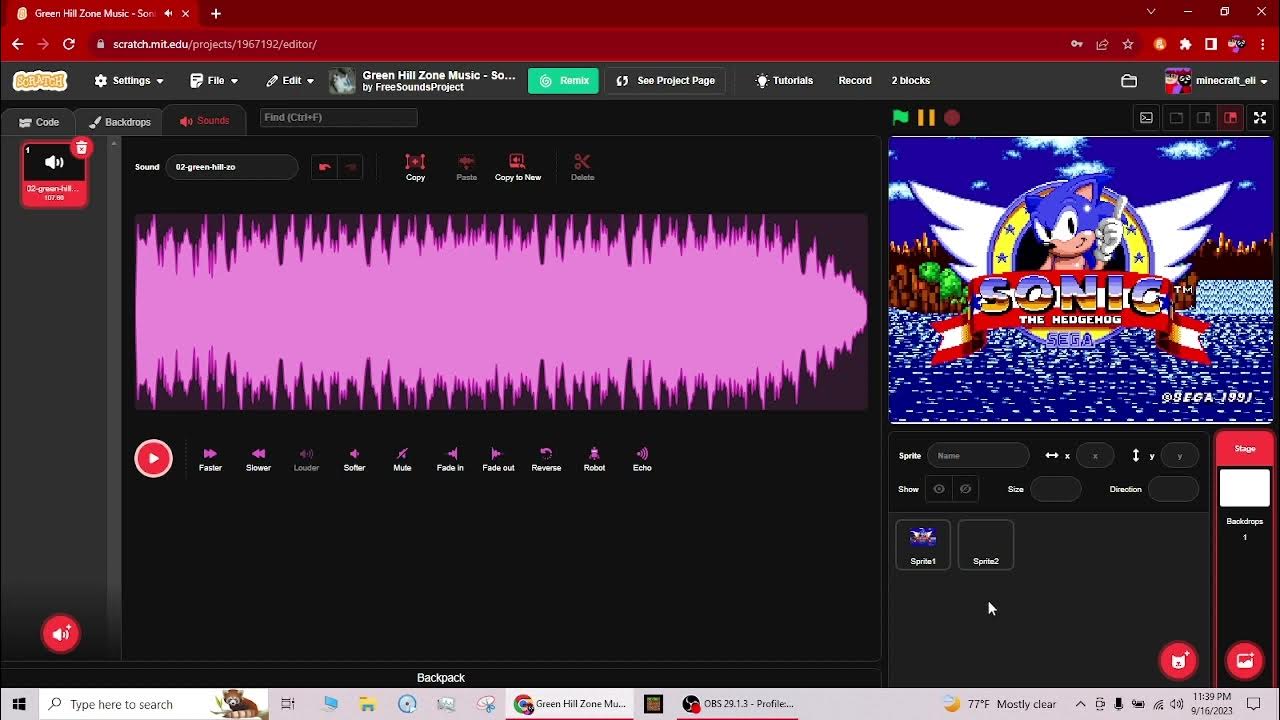The height and width of the screenshot is (720, 1280).
Task: Bookmark this page with star icon
Action: [1128, 44]
